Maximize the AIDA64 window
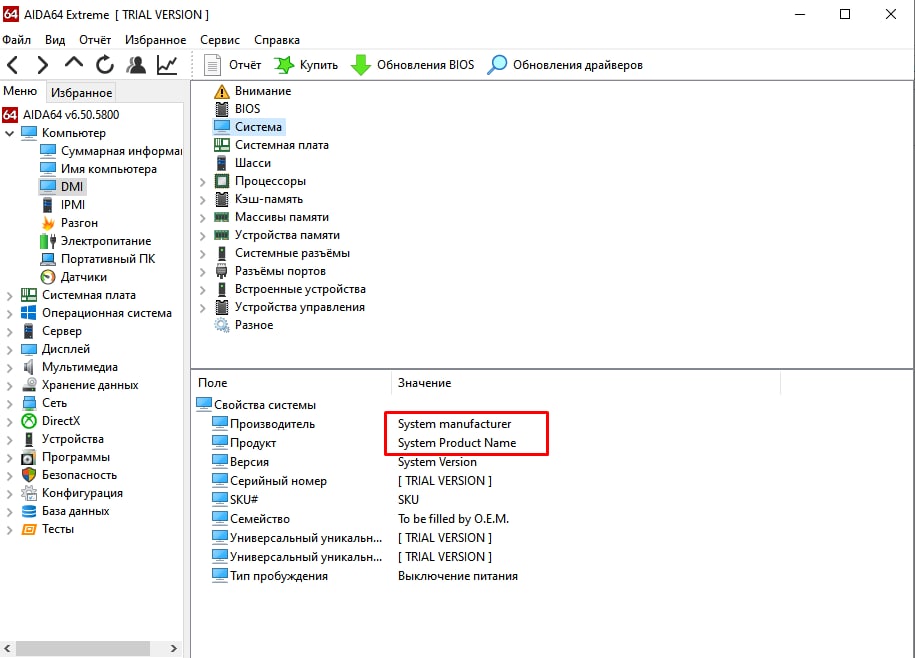 coord(845,14)
